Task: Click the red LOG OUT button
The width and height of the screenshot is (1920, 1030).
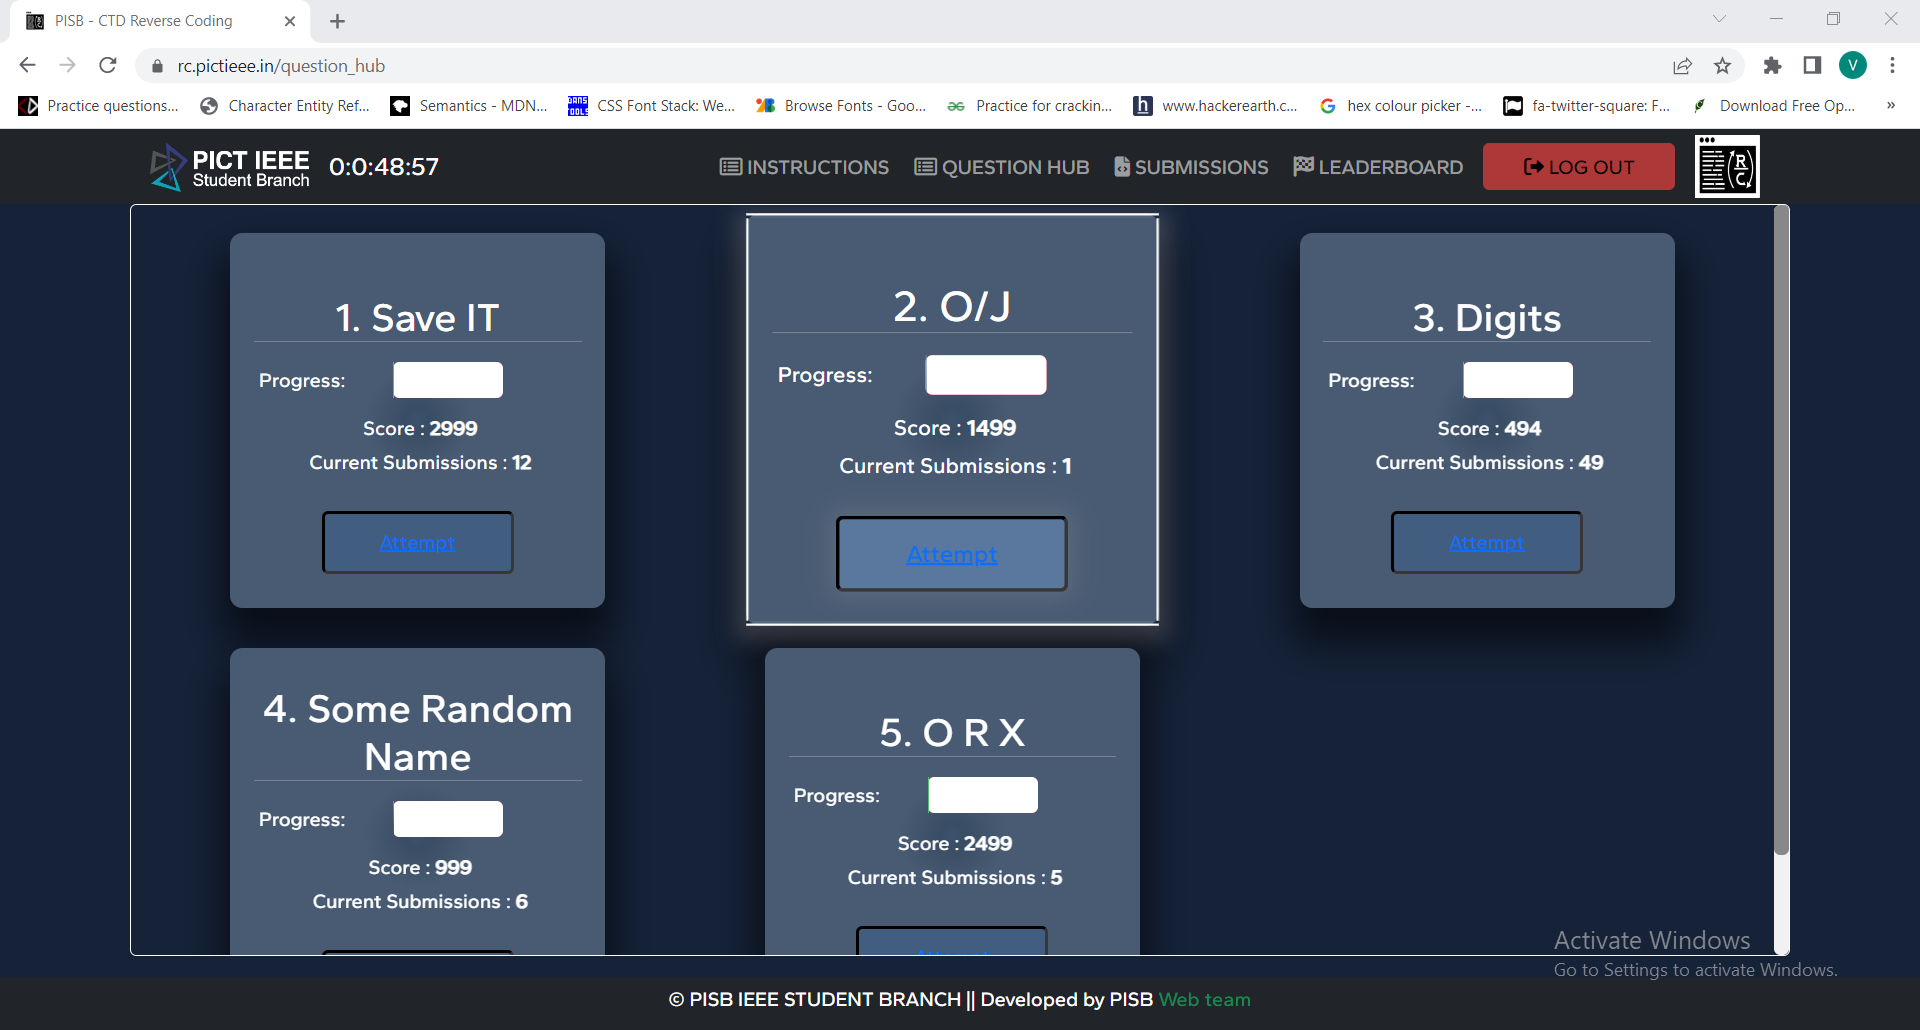Action: (x=1578, y=167)
